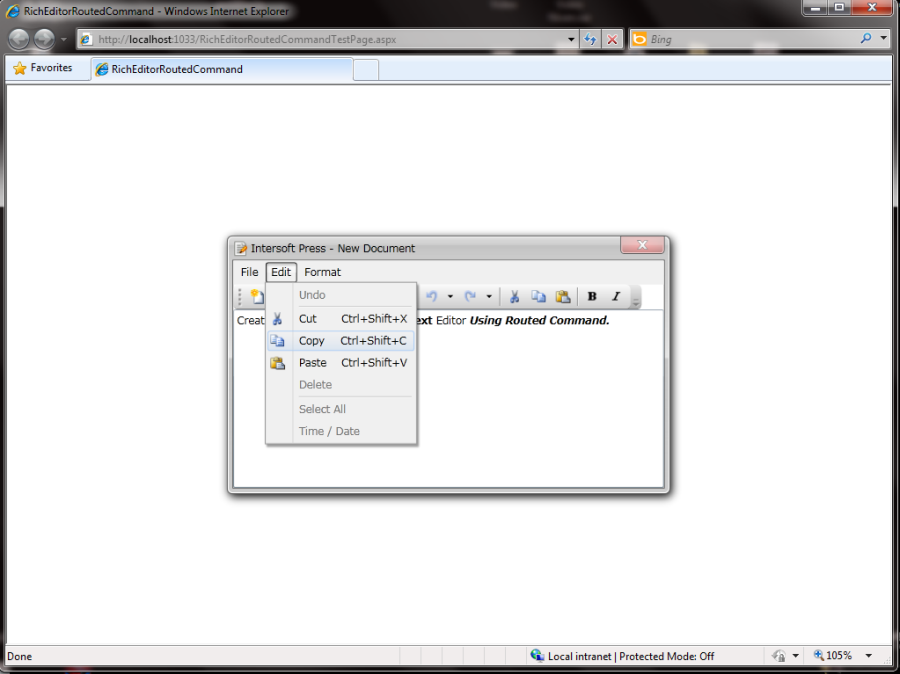Click the 'Using Routed Command.' text in editor
This screenshot has height=674, width=900.
[540, 320]
